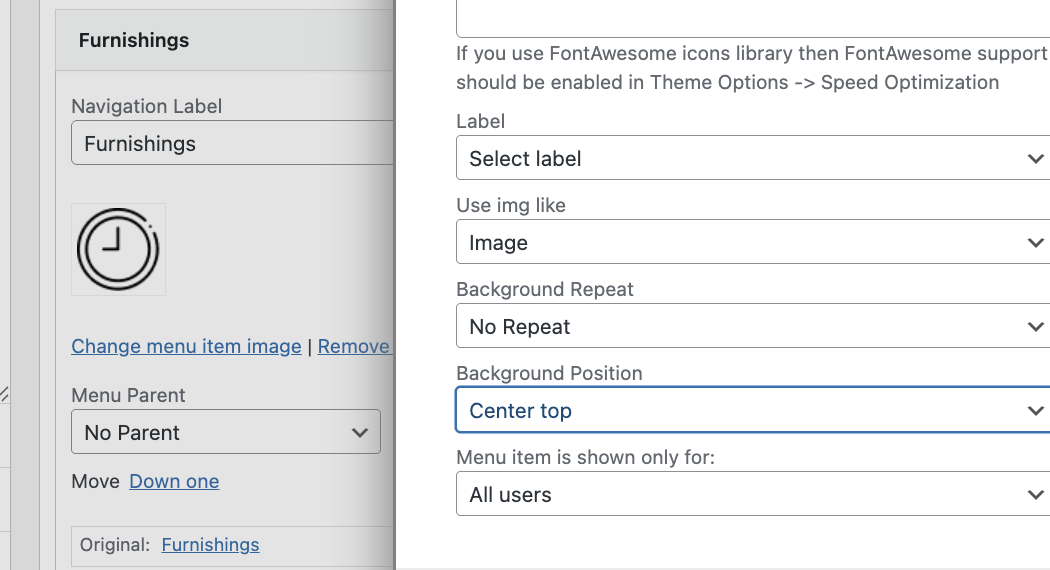The image size is (1050, 570).
Task: Click the Menu Parent caption text
Action: pyautogui.click(x=129, y=395)
